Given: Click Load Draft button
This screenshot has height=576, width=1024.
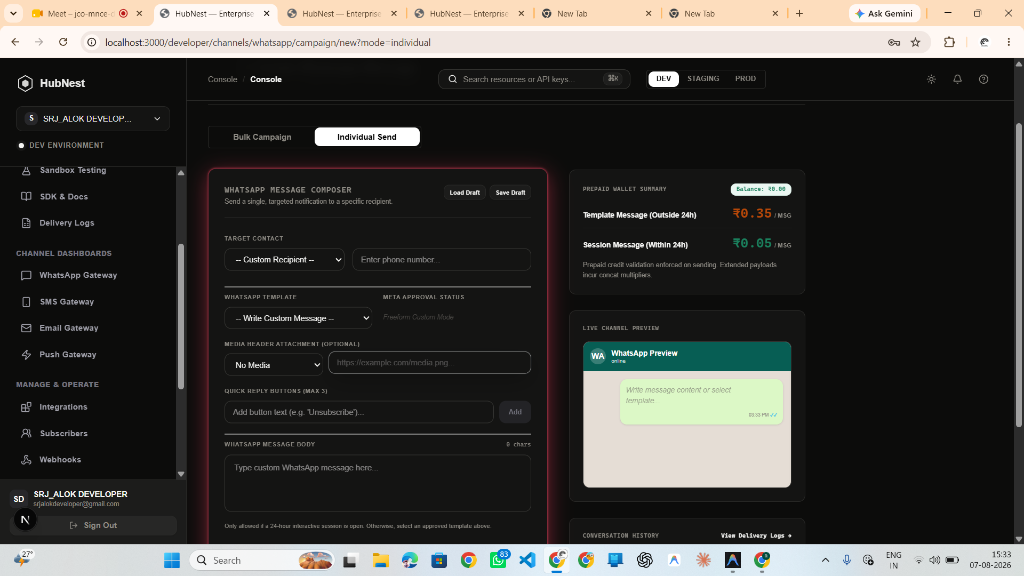Looking at the screenshot, I should pyautogui.click(x=464, y=193).
